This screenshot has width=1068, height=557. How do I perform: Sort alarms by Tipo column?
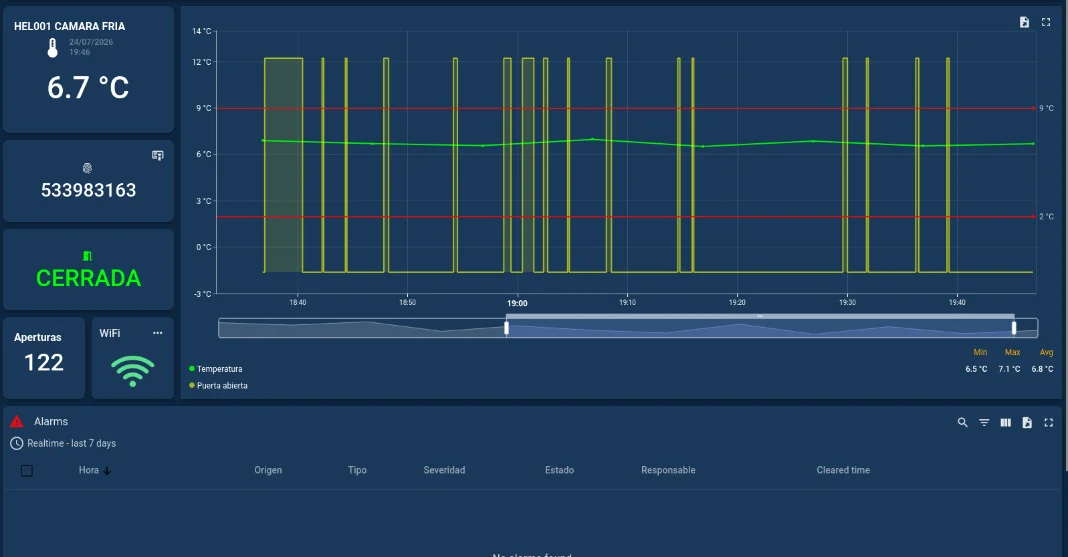(357, 470)
